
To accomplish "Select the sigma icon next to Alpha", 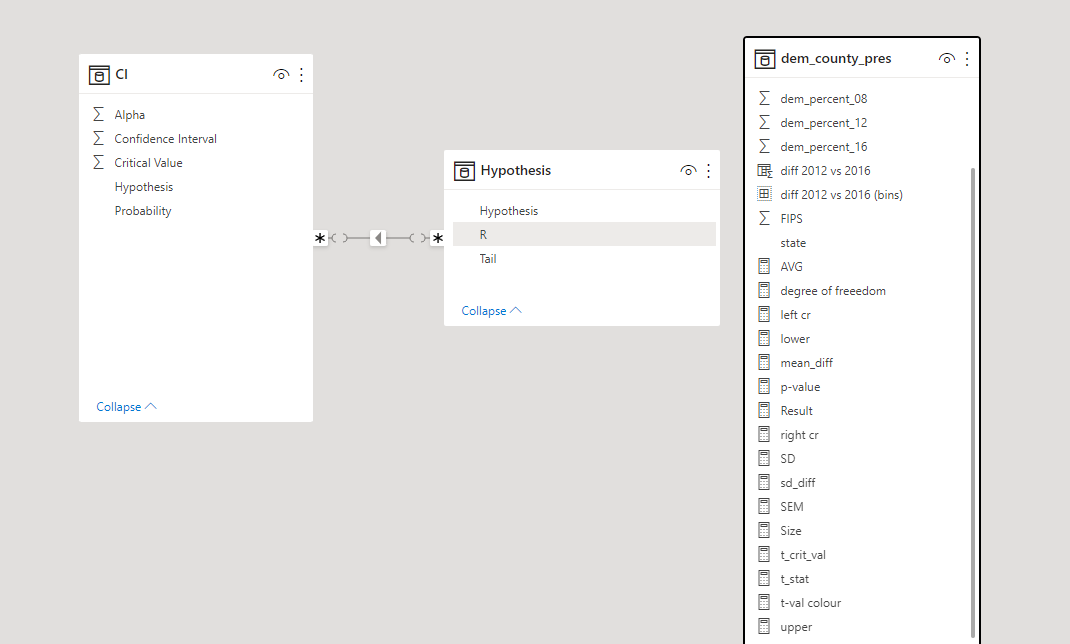I will pos(100,114).
